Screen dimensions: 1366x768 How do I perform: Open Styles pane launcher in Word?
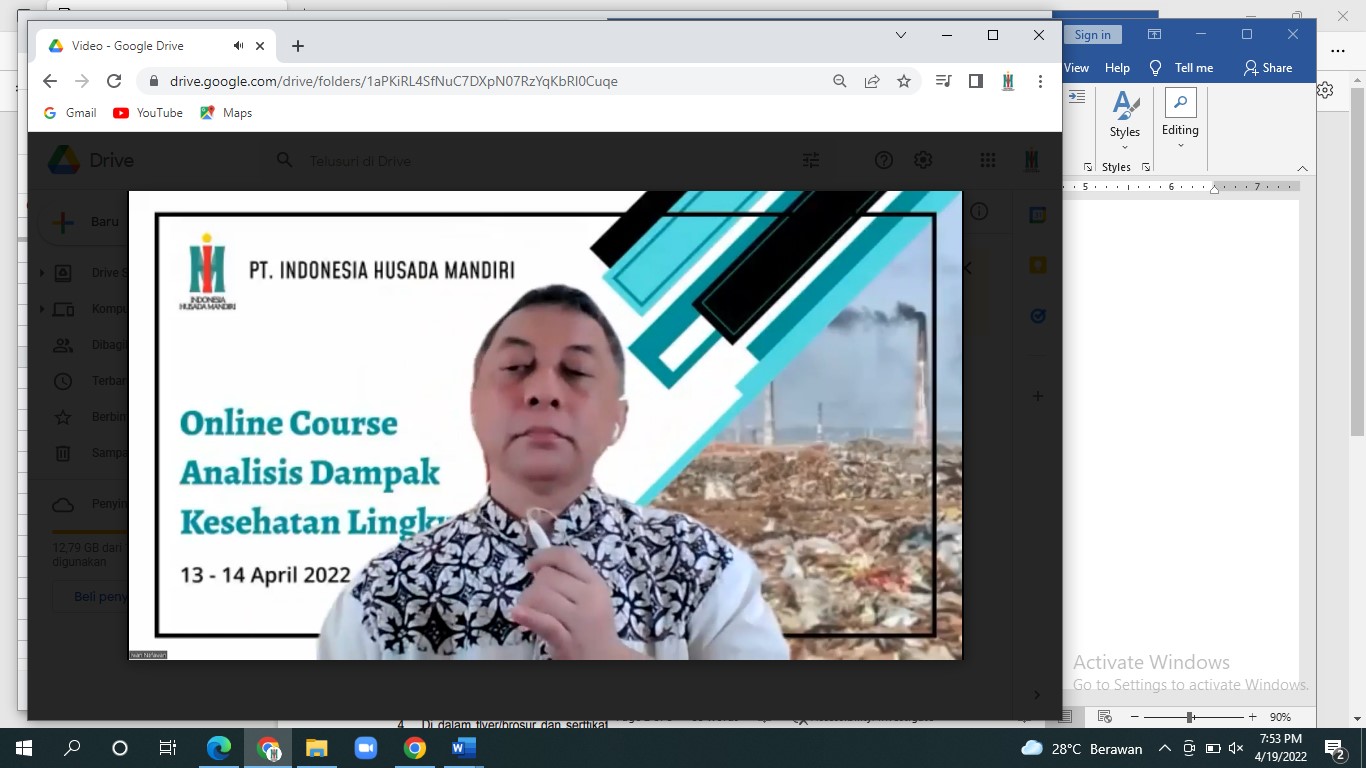(1146, 167)
